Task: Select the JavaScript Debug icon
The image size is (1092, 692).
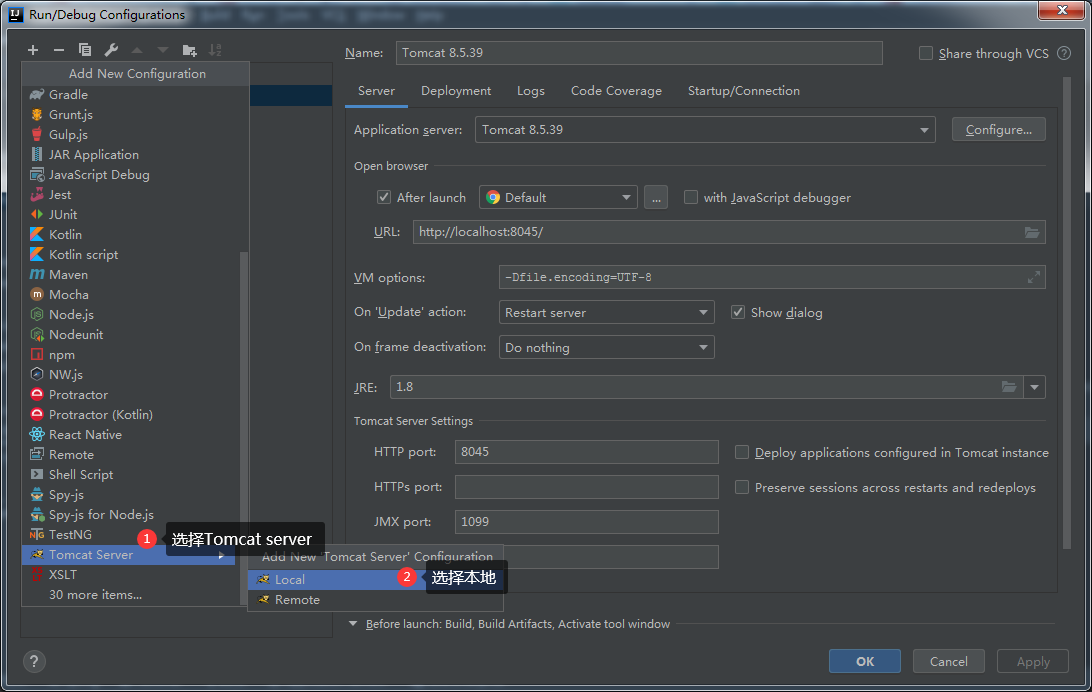Action: point(37,175)
